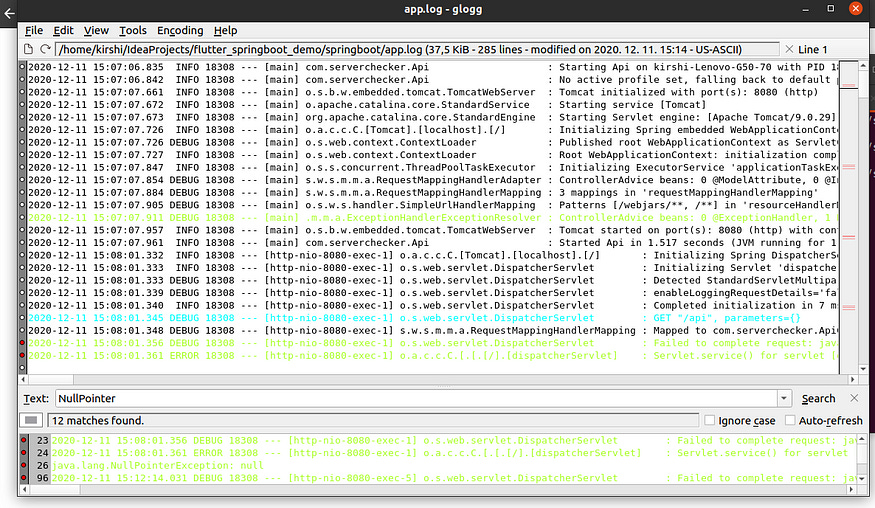Screen dimensions: 875x508
Task: Click the match overview bar with red marks
Action: click(849, 217)
